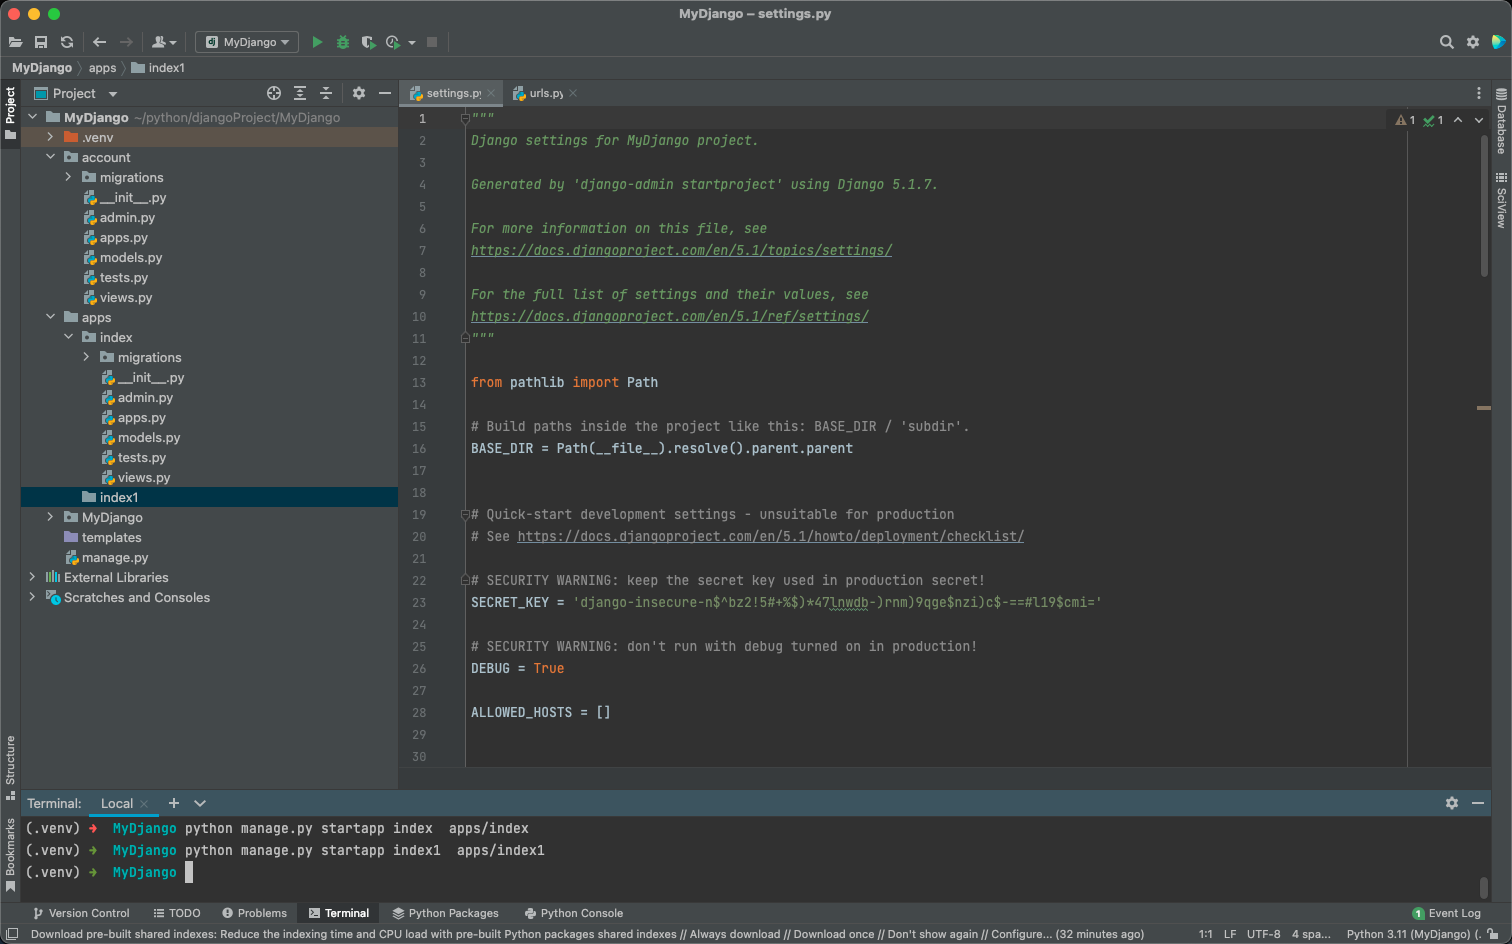Click ref/settings docs URL on line 10
This screenshot has width=1512, height=944.
pyautogui.click(x=669, y=317)
